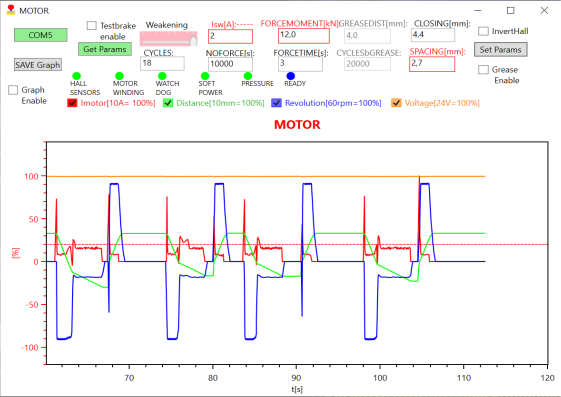Maximize the MOTOR window
The height and width of the screenshot is (397, 561).
click(x=511, y=10)
